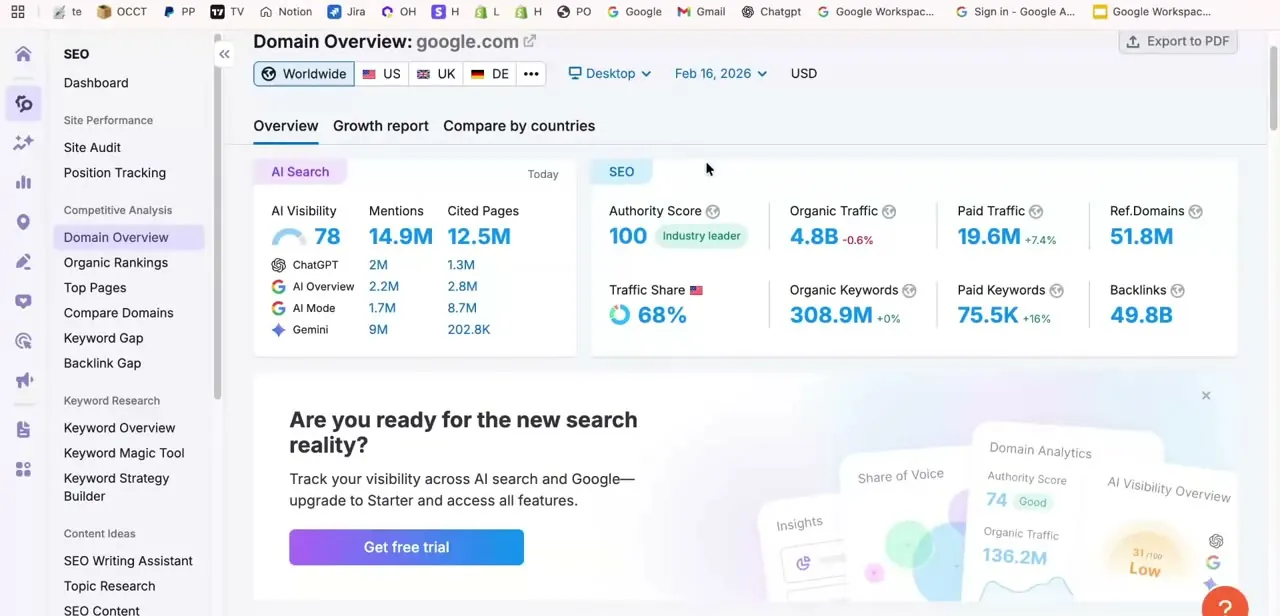Viewport: 1280px width, 616px height.
Task: Open Topic Research in the sidebar
Action: [x=109, y=586]
